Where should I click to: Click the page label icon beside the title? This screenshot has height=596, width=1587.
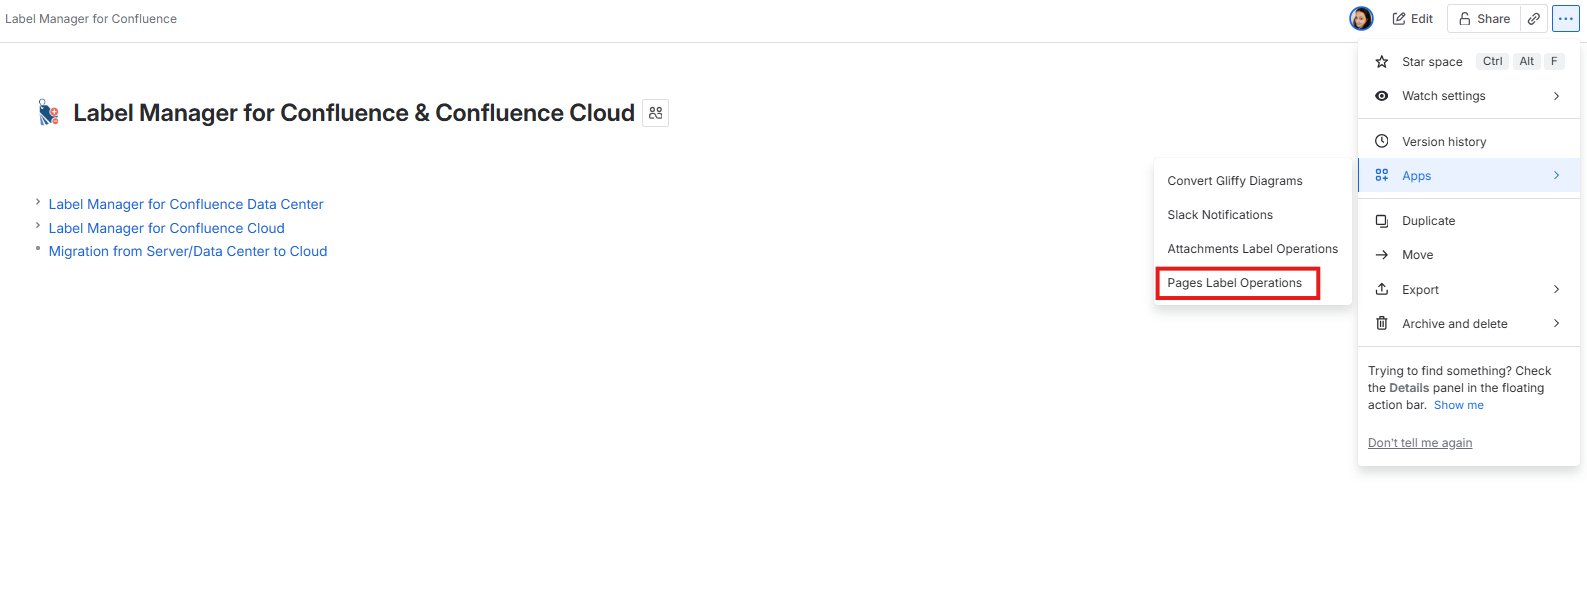coord(655,113)
